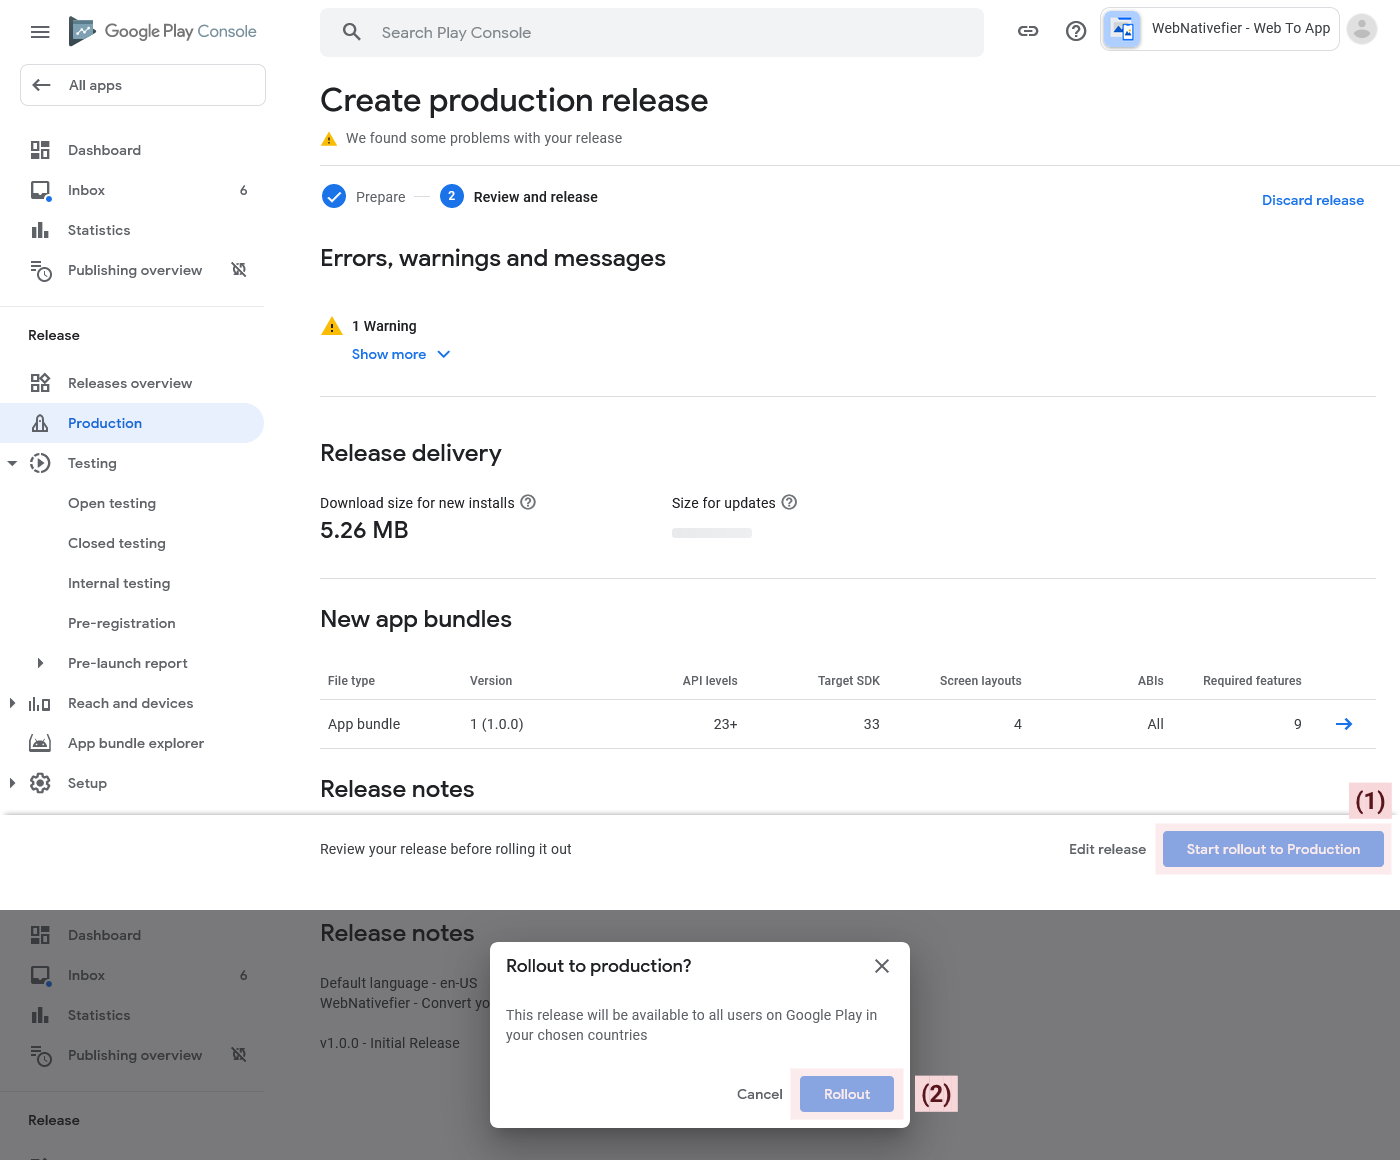Focus the Search Play Console field
Viewport: 1400px width, 1160px height.
652,32
